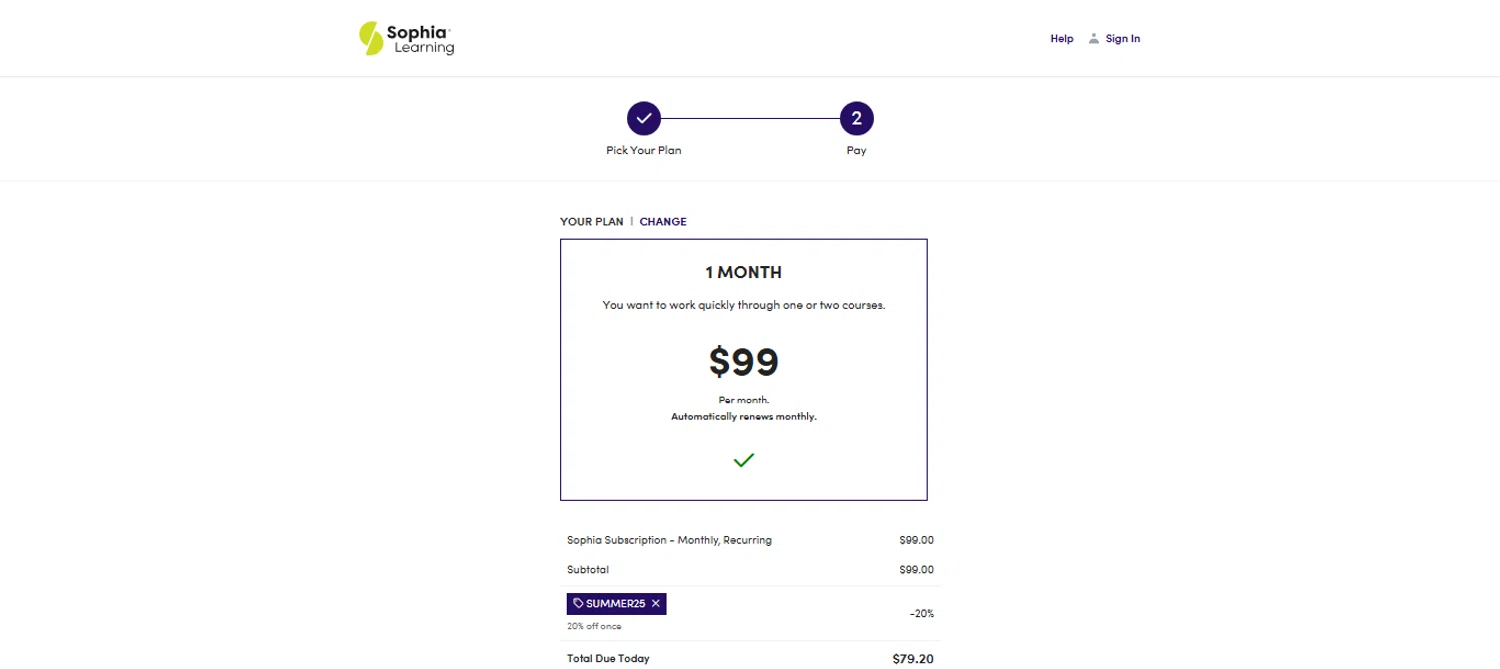Click the green checkmark in plan card
Viewport: 1500px width, 669px height.
pos(743,460)
